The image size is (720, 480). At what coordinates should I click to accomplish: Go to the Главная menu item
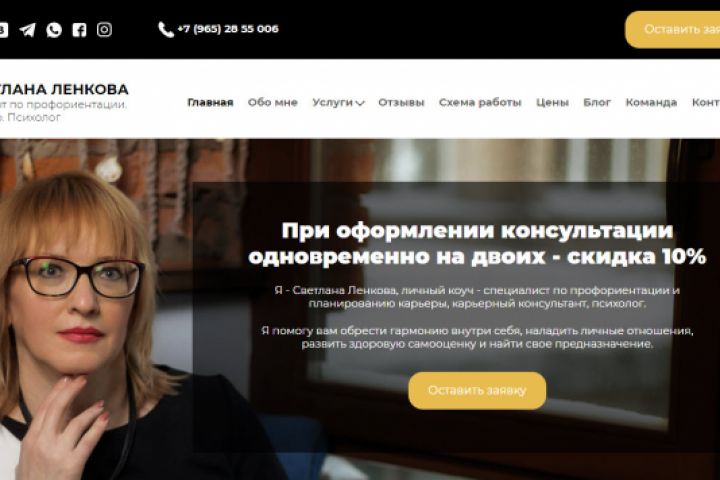pyautogui.click(x=210, y=102)
